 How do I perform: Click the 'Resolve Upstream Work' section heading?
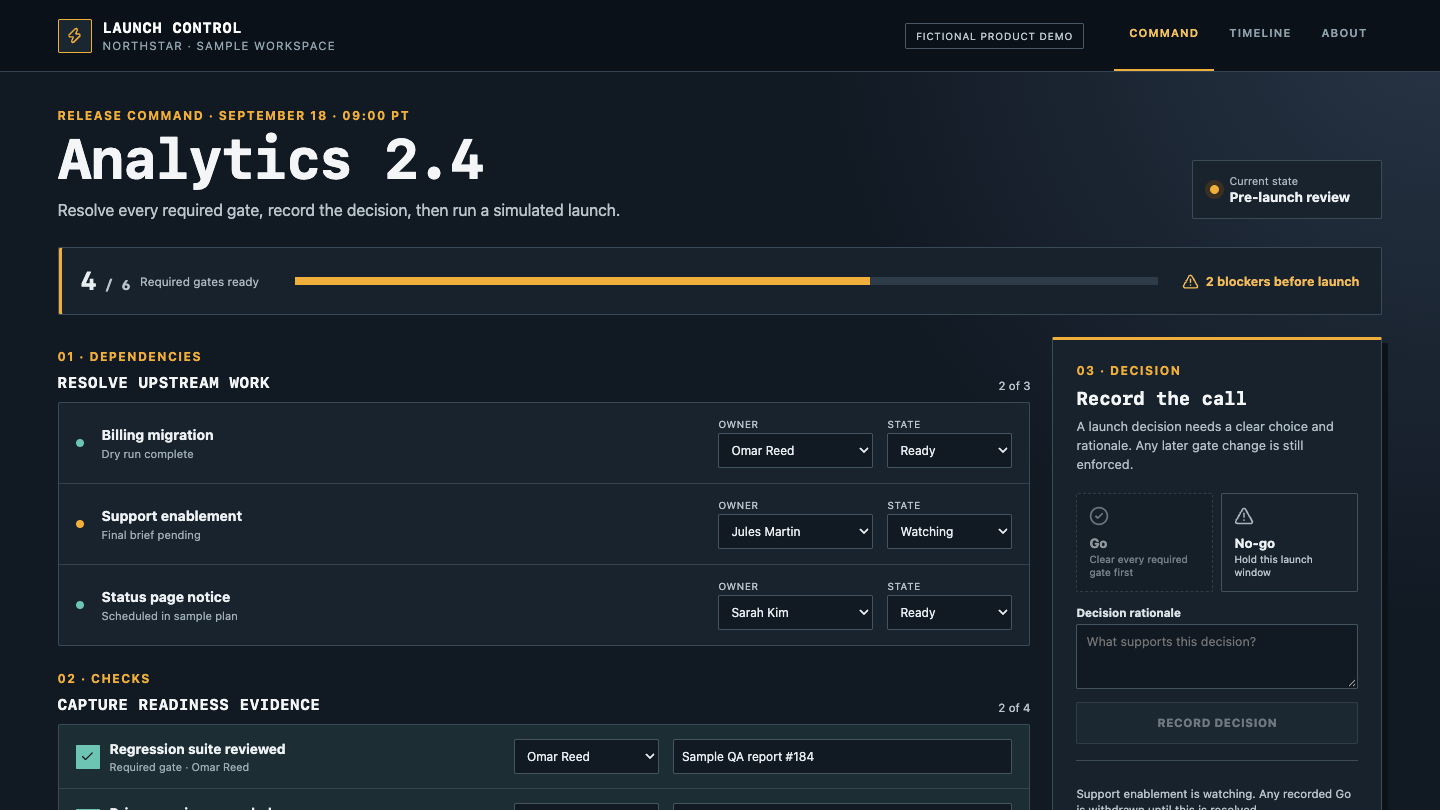point(164,383)
